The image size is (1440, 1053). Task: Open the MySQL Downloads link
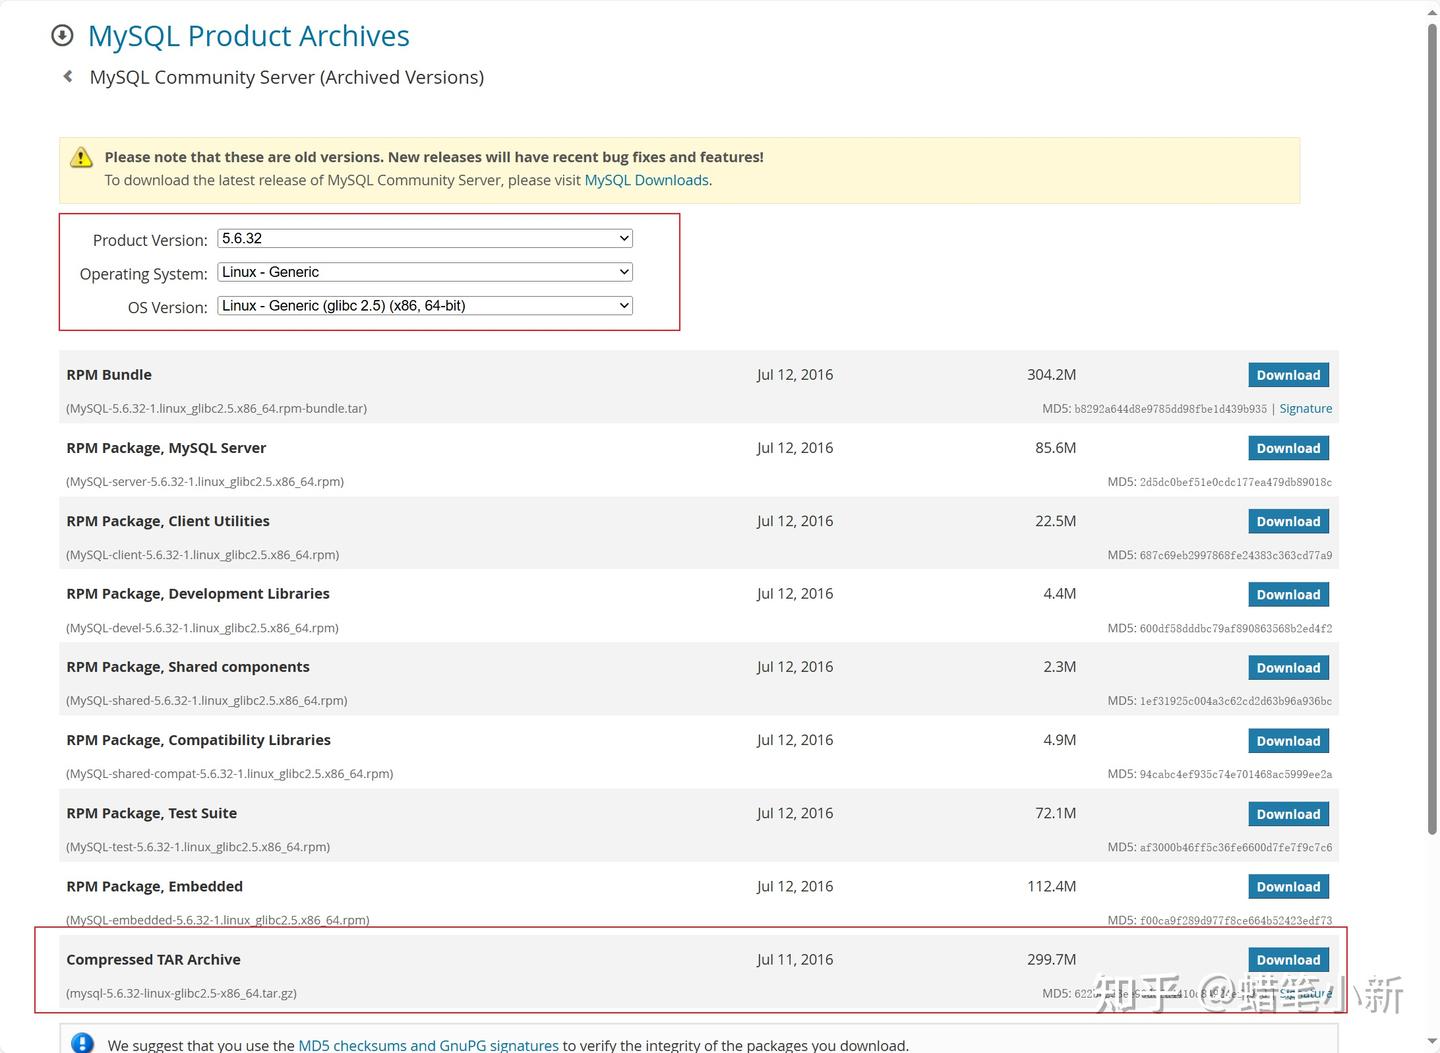[646, 180]
